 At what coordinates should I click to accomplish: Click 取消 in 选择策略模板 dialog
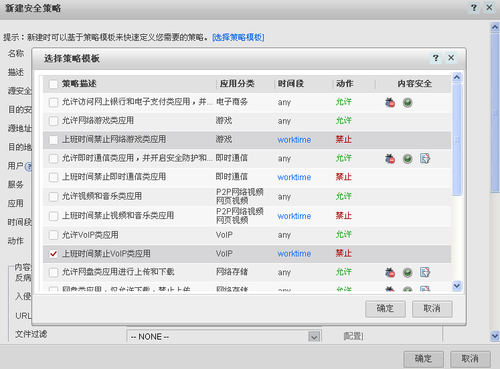[432, 309]
